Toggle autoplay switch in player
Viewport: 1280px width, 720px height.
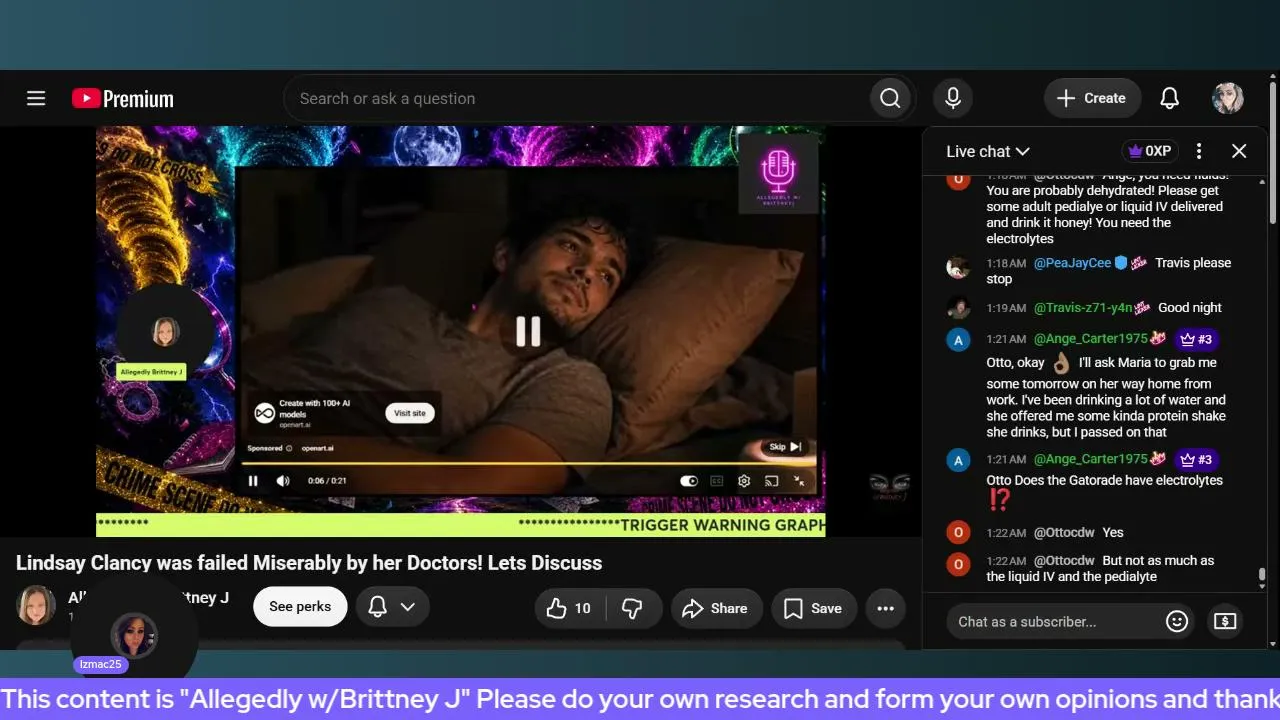(x=689, y=481)
